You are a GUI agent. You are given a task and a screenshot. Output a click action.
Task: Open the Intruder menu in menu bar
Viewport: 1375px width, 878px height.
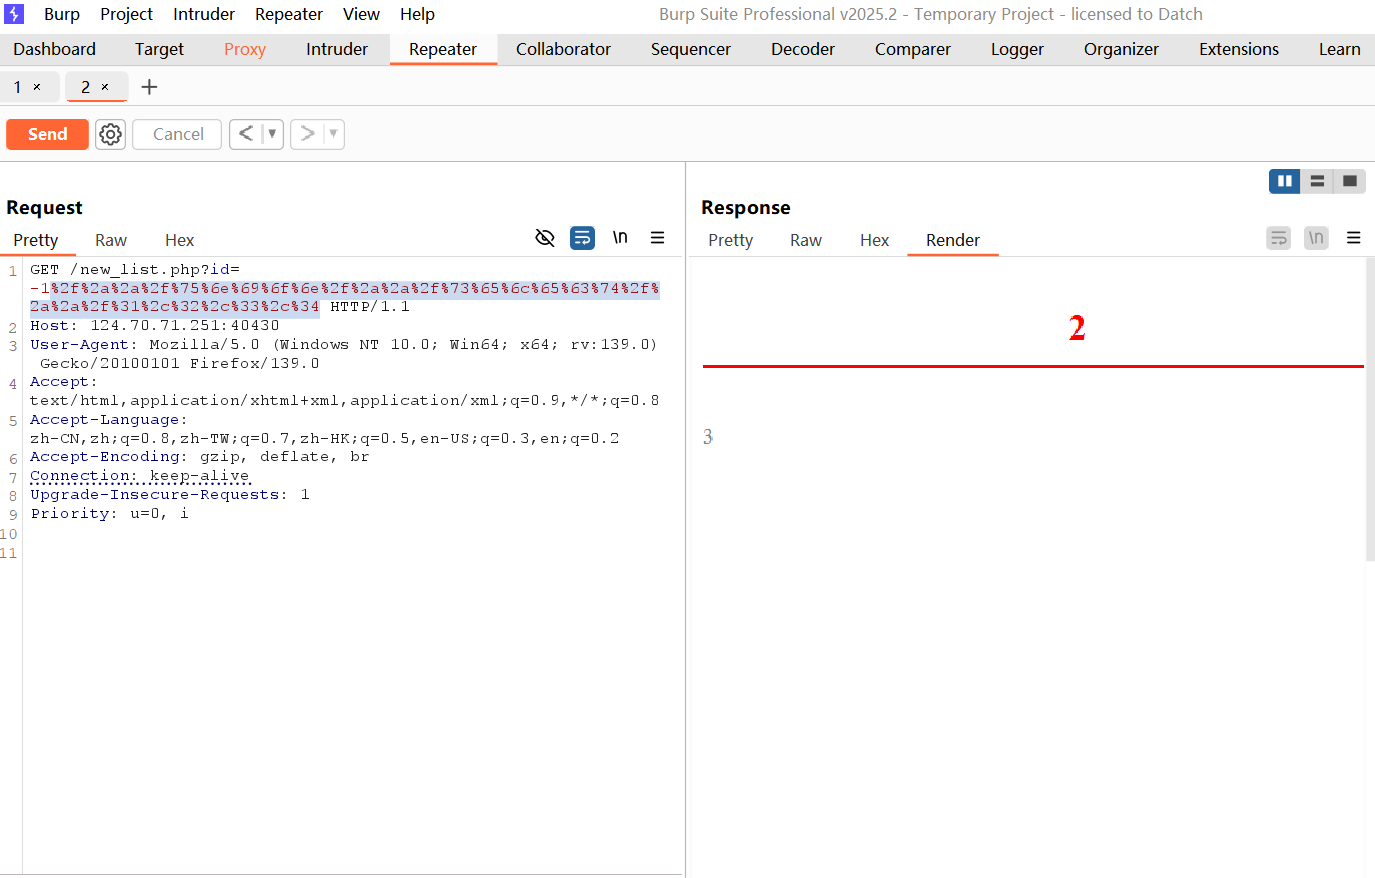point(204,14)
